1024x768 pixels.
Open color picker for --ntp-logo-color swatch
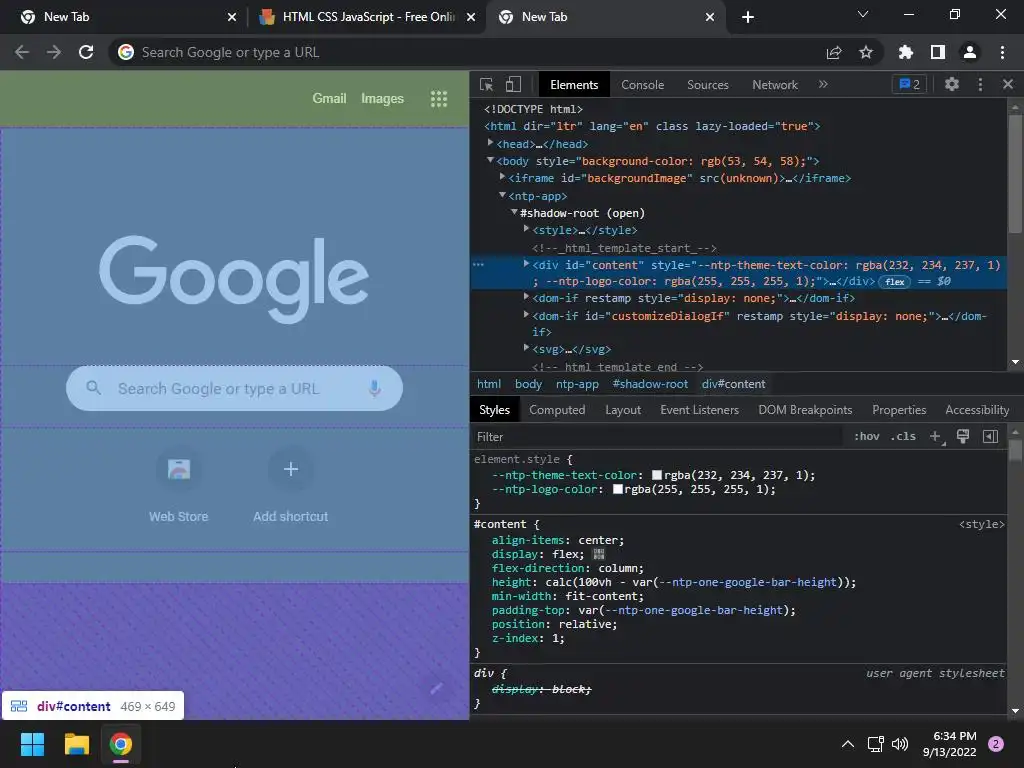pos(617,489)
